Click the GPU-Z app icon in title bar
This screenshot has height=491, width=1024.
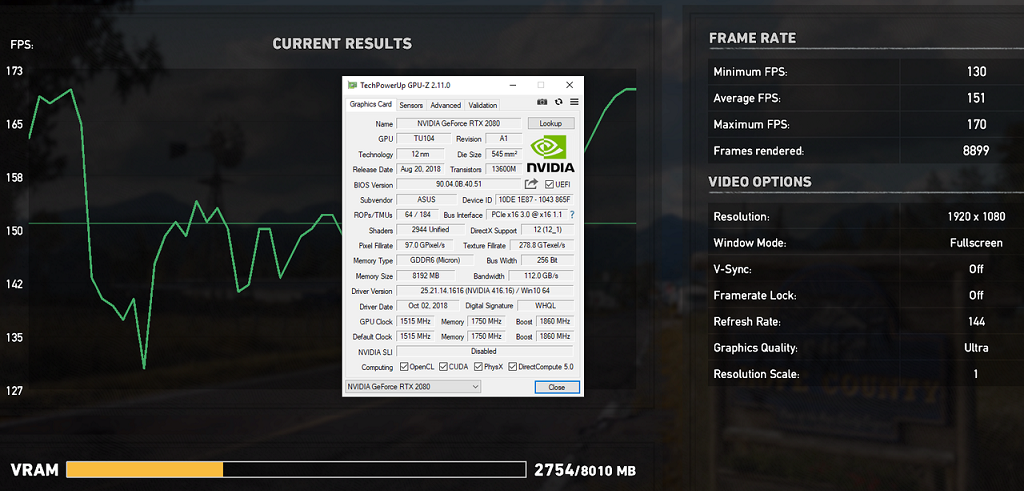tap(352, 85)
